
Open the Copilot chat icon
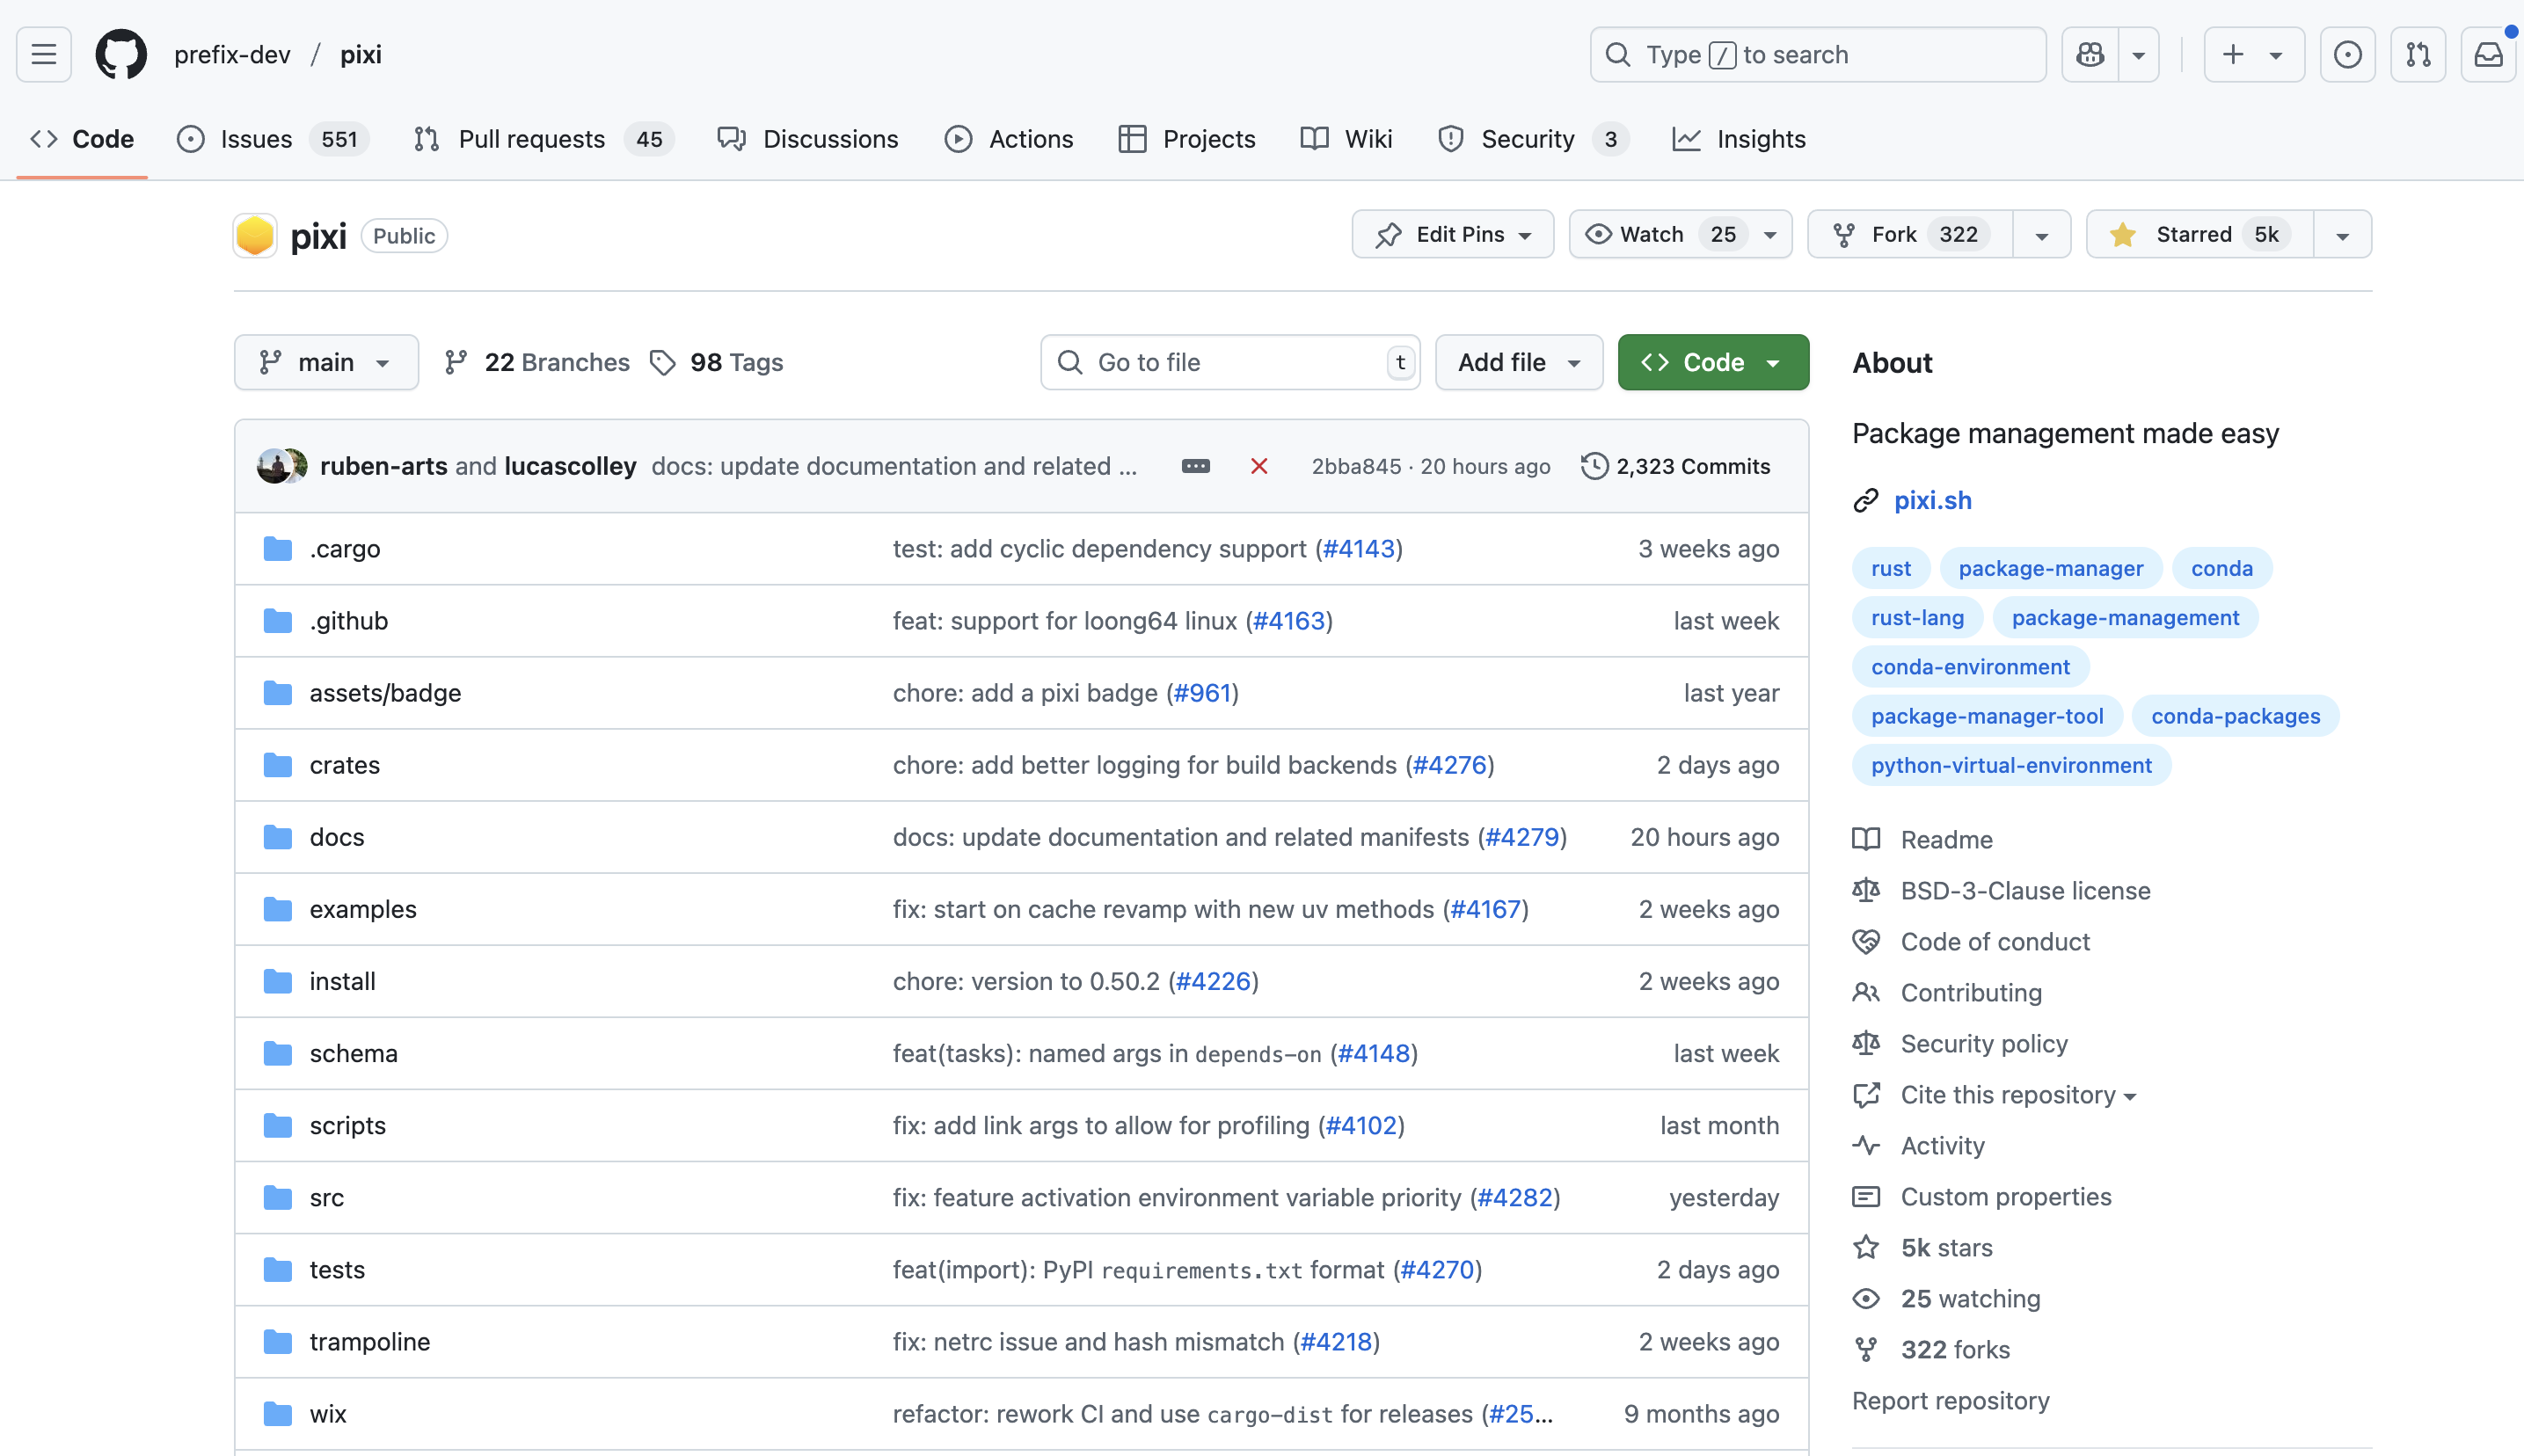(x=2090, y=54)
